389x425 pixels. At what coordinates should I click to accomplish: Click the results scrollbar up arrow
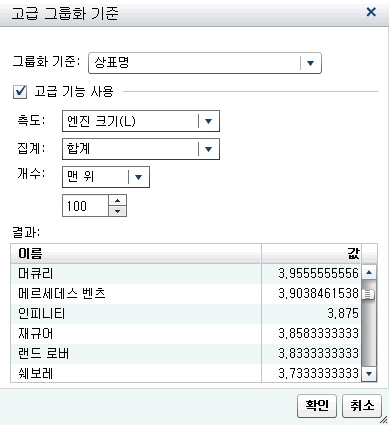pos(369,272)
